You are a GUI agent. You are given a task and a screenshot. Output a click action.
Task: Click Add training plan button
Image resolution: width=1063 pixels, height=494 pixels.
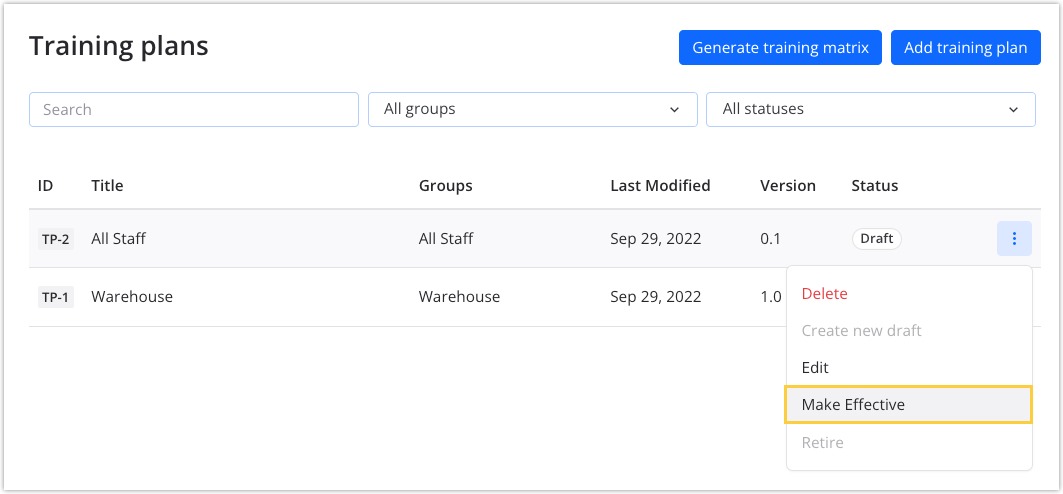965,47
